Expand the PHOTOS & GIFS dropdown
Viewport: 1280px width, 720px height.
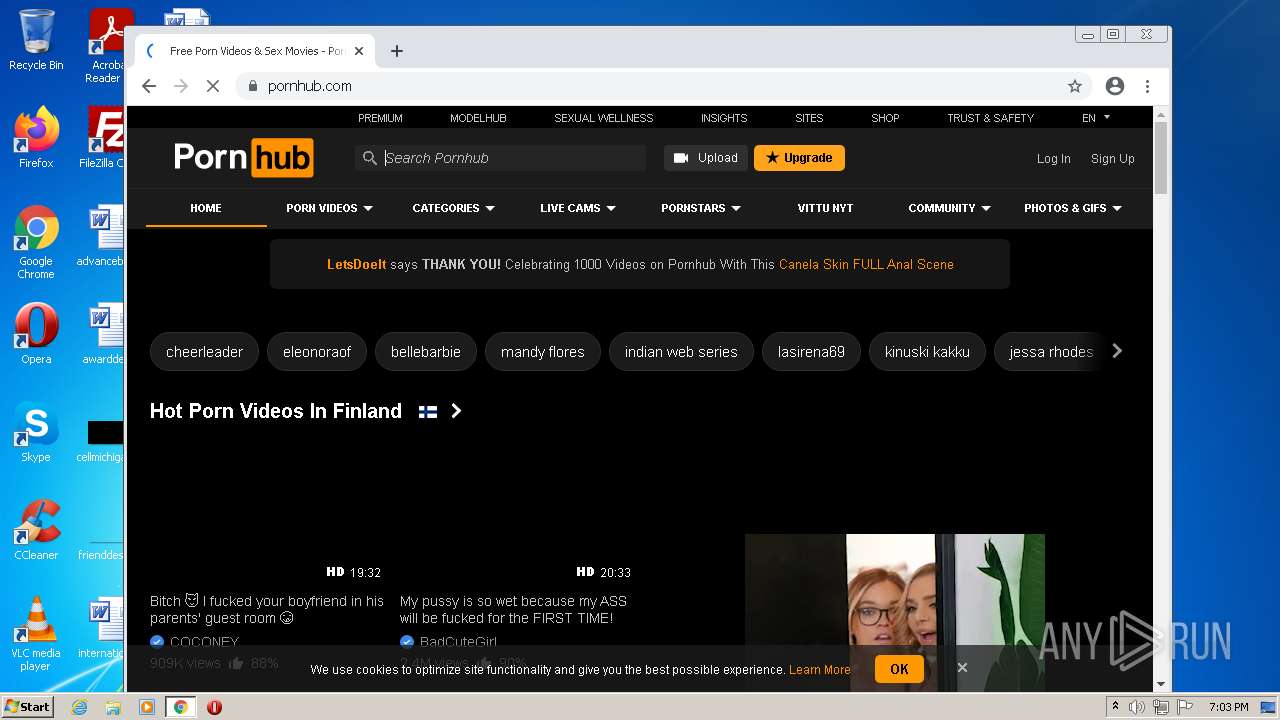(x=1073, y=208)
